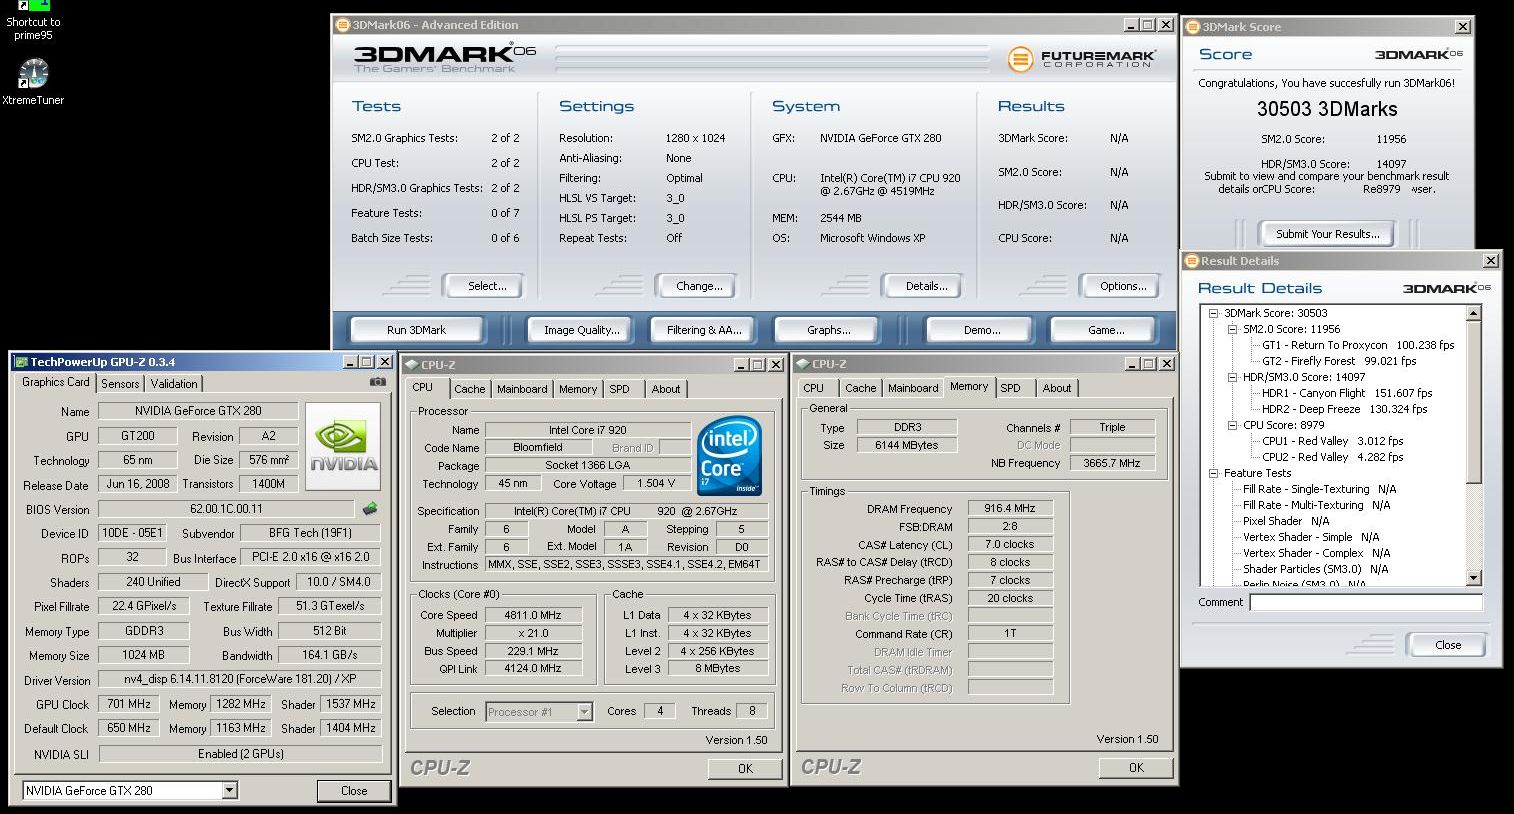Click the NVIDIA logo in GPU-Z

click(343, 446)
